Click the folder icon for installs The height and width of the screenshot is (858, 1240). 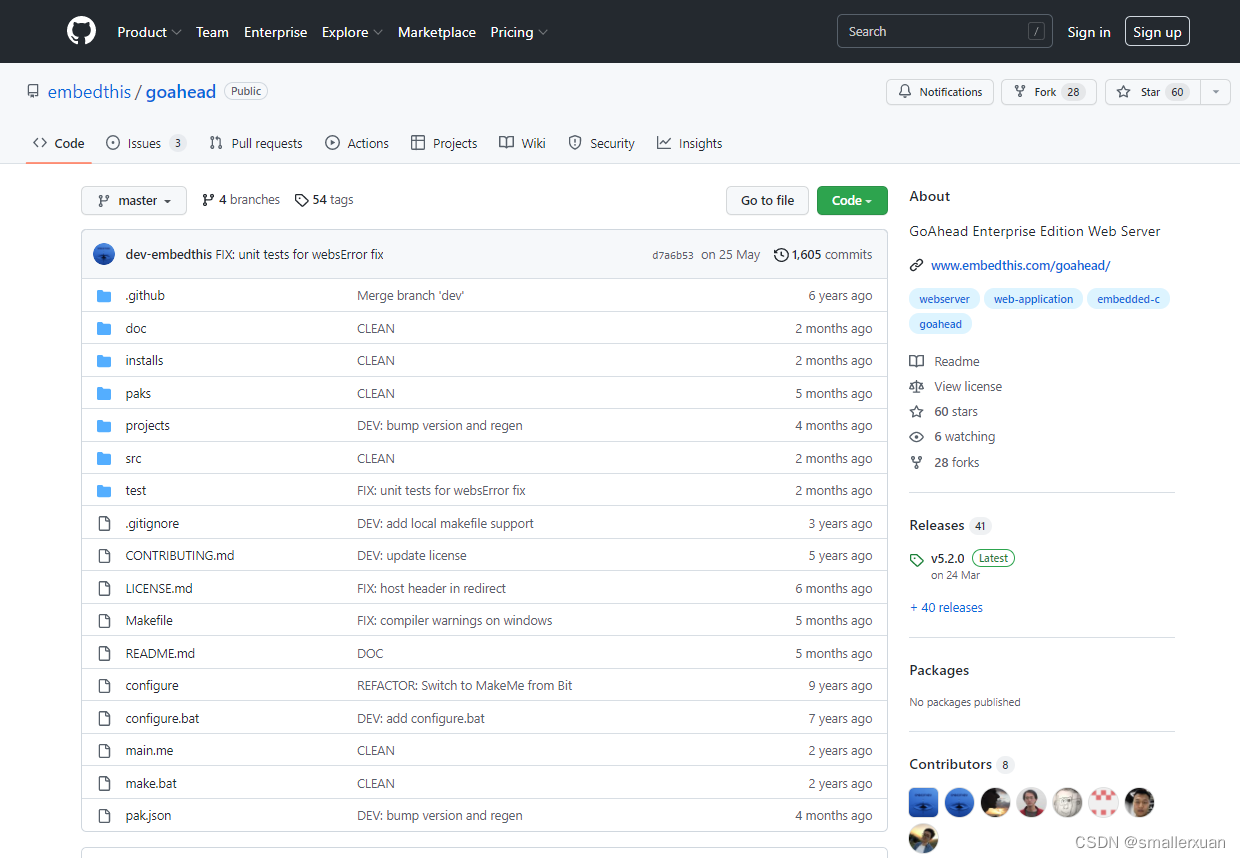tap(104, 361)
